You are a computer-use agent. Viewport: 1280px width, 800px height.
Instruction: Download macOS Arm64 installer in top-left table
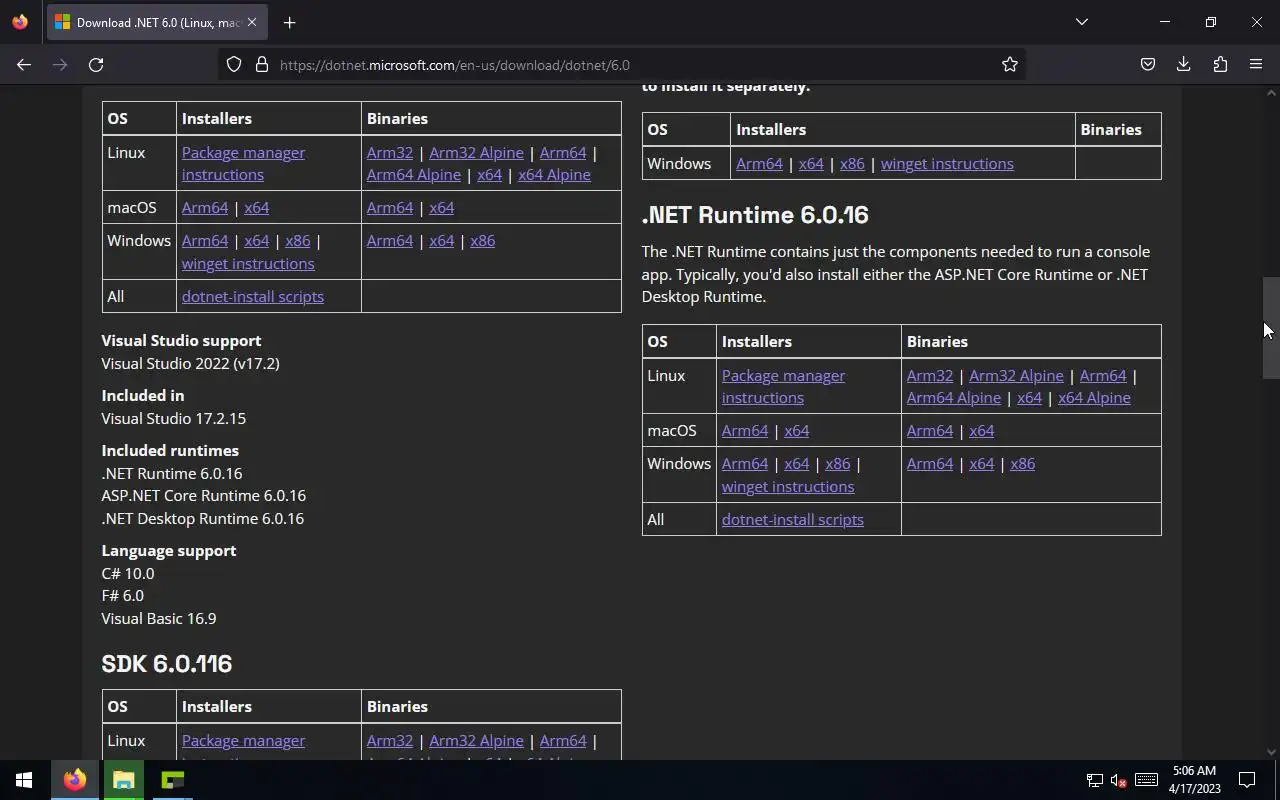click(205, 207)
